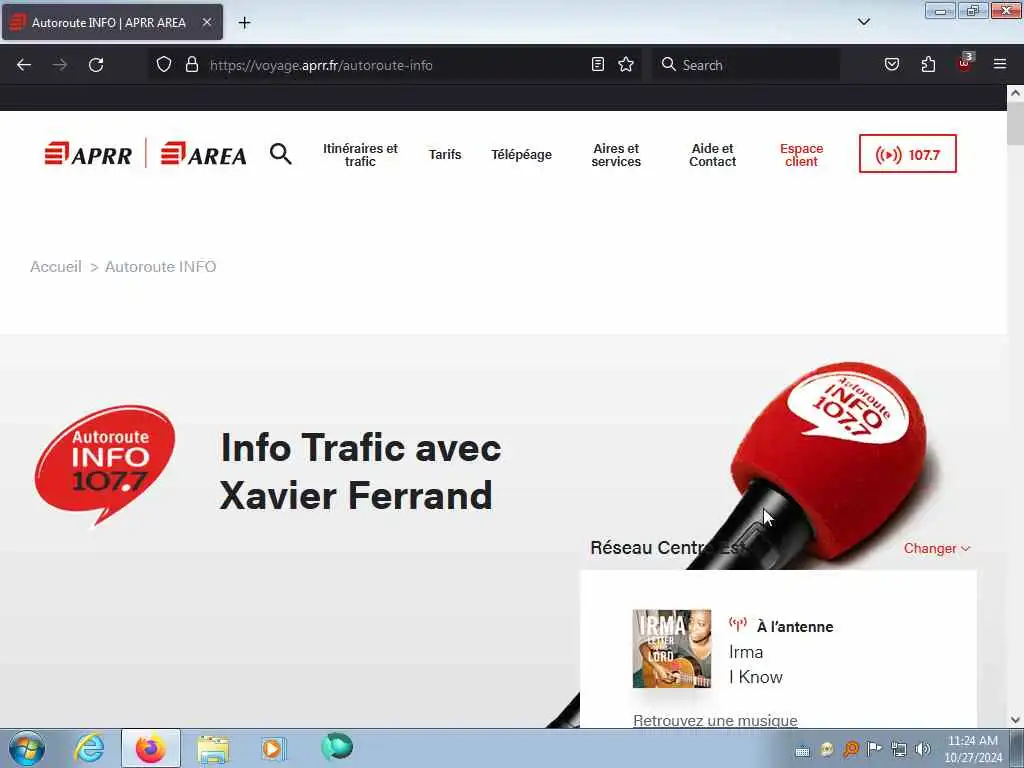Open the Télépéage menu
Image resolution: width=1024 pixels, height=768 pixels.
pos(521,155)
